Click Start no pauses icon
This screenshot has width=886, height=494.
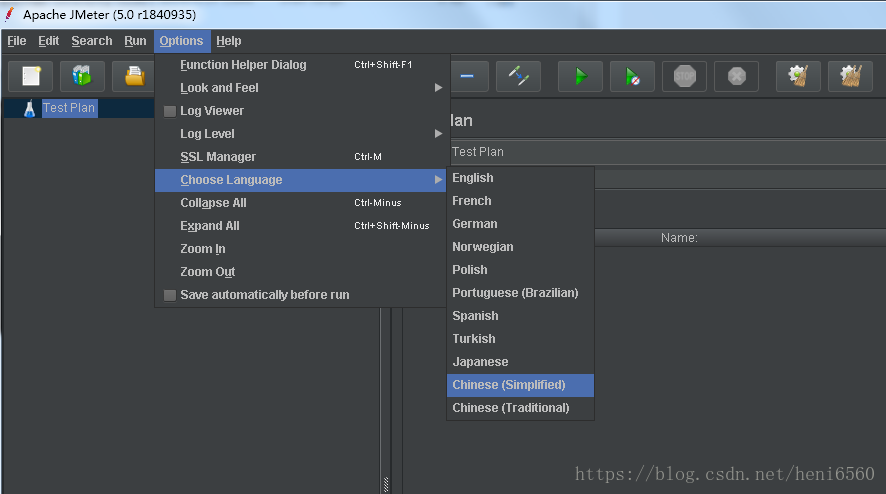(x=632, y=76)
